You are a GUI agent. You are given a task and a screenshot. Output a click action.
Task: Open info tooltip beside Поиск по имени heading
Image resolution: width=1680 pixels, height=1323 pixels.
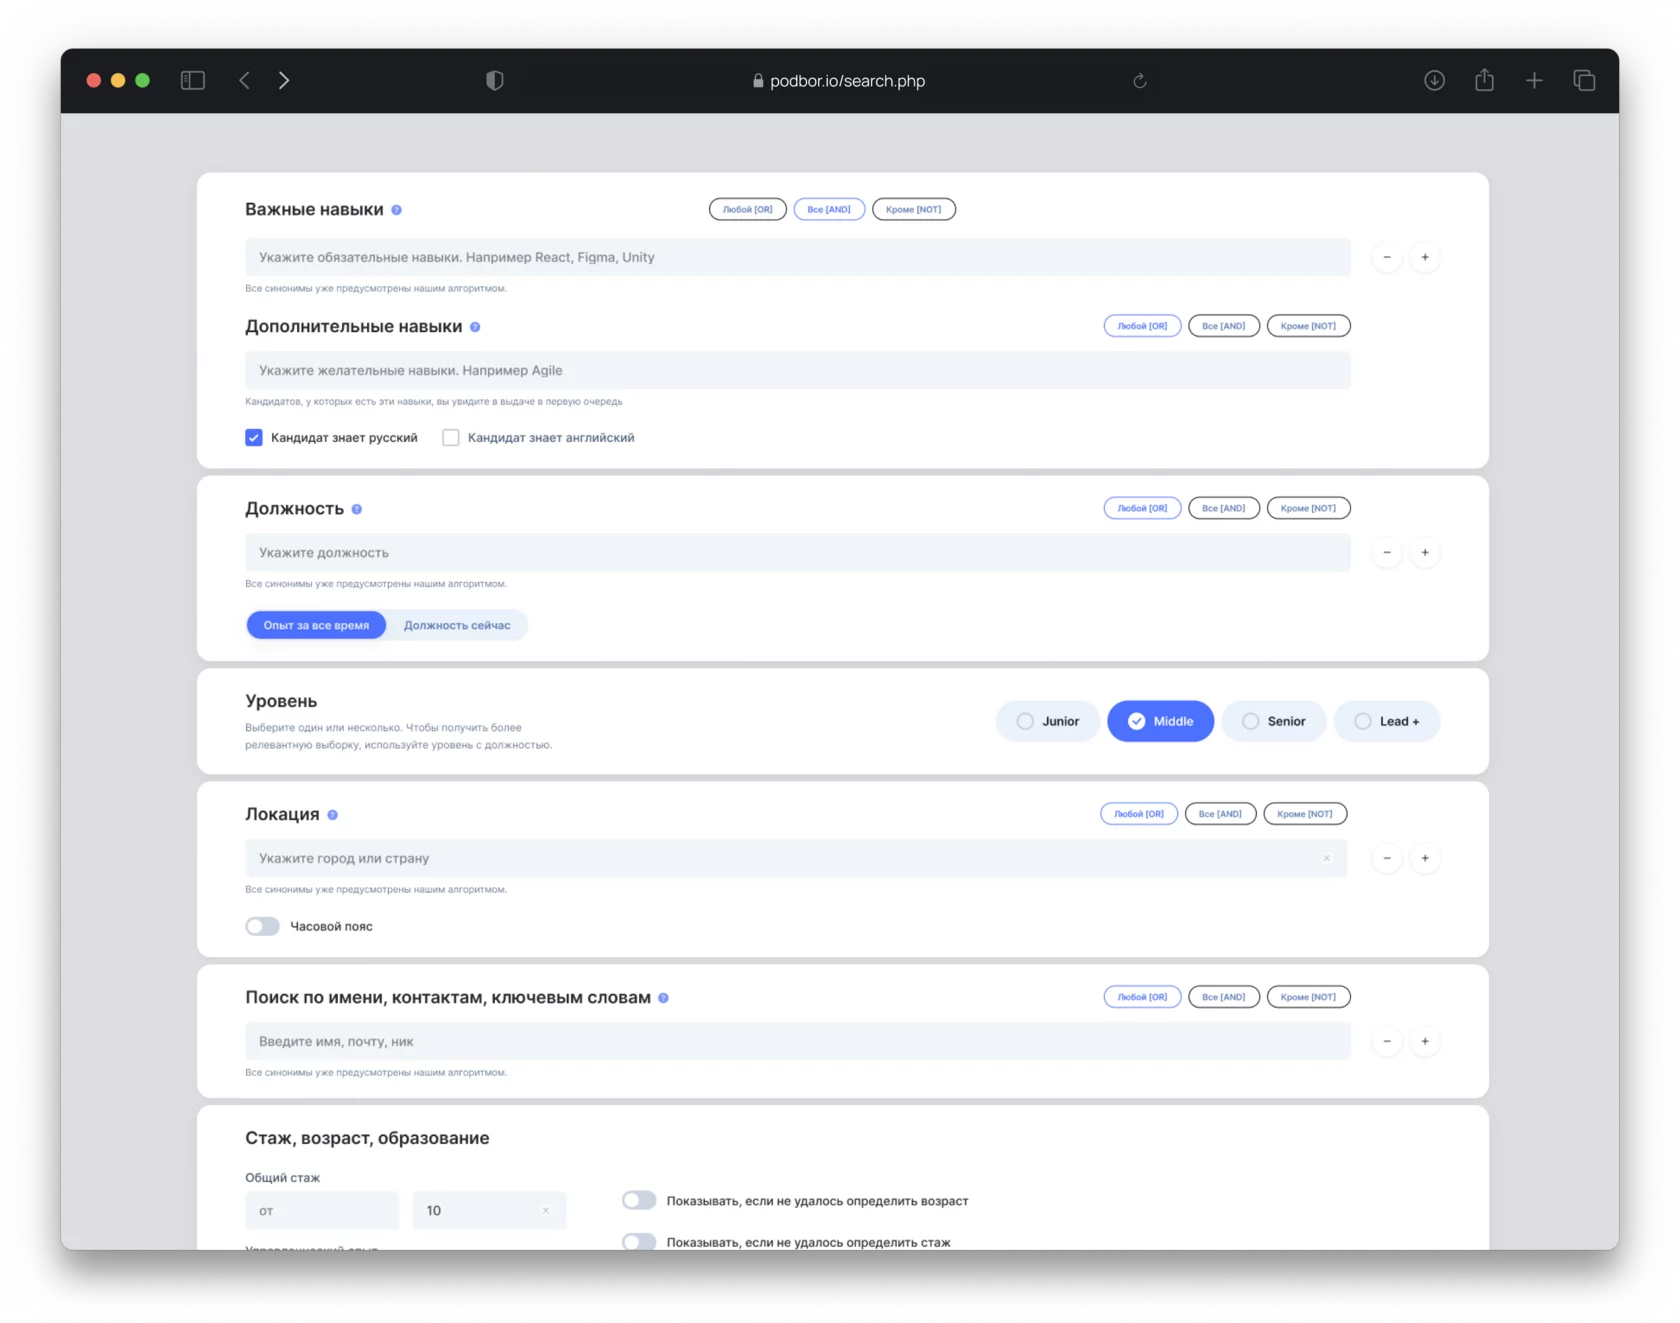pyautogui.click(x=663, y=998)
